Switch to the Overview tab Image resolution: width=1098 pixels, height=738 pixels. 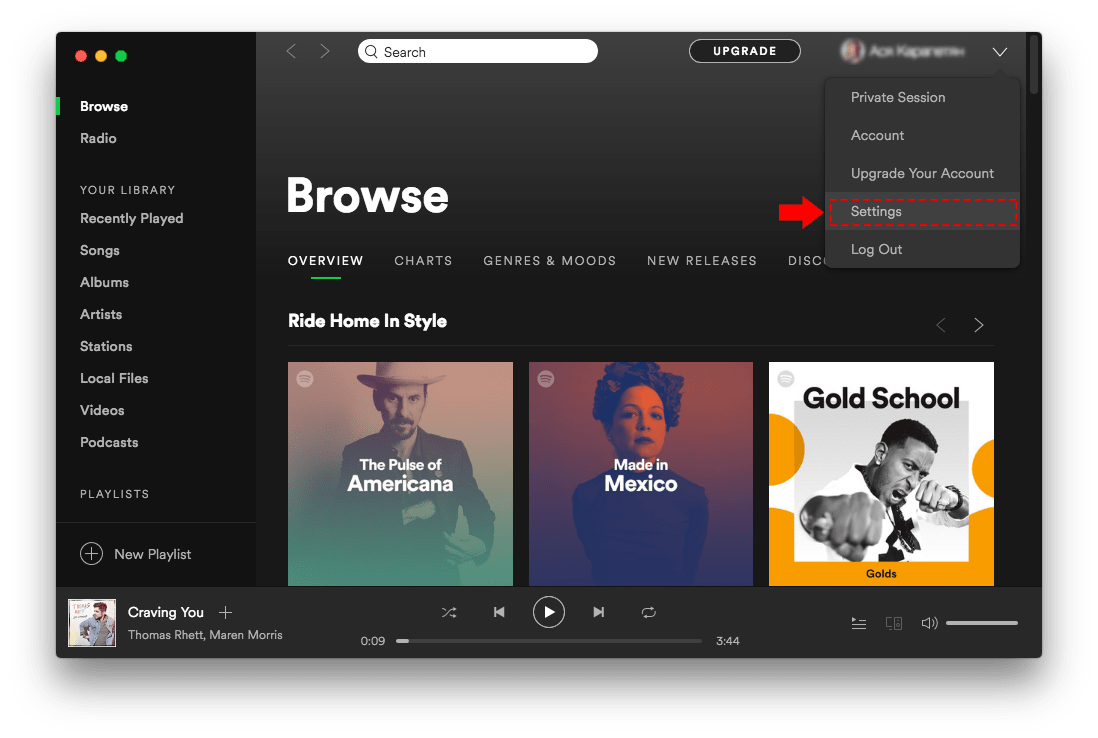pos(326,260)
